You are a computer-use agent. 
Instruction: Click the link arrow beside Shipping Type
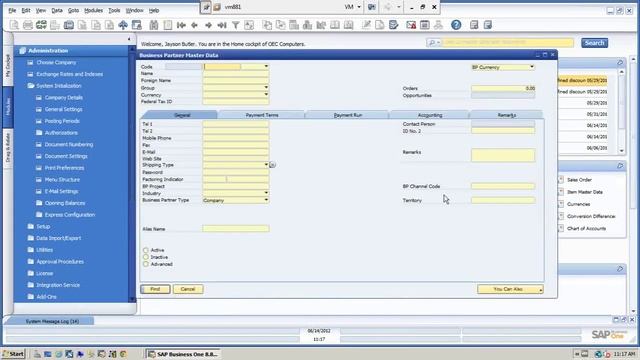tap(273, 165)
